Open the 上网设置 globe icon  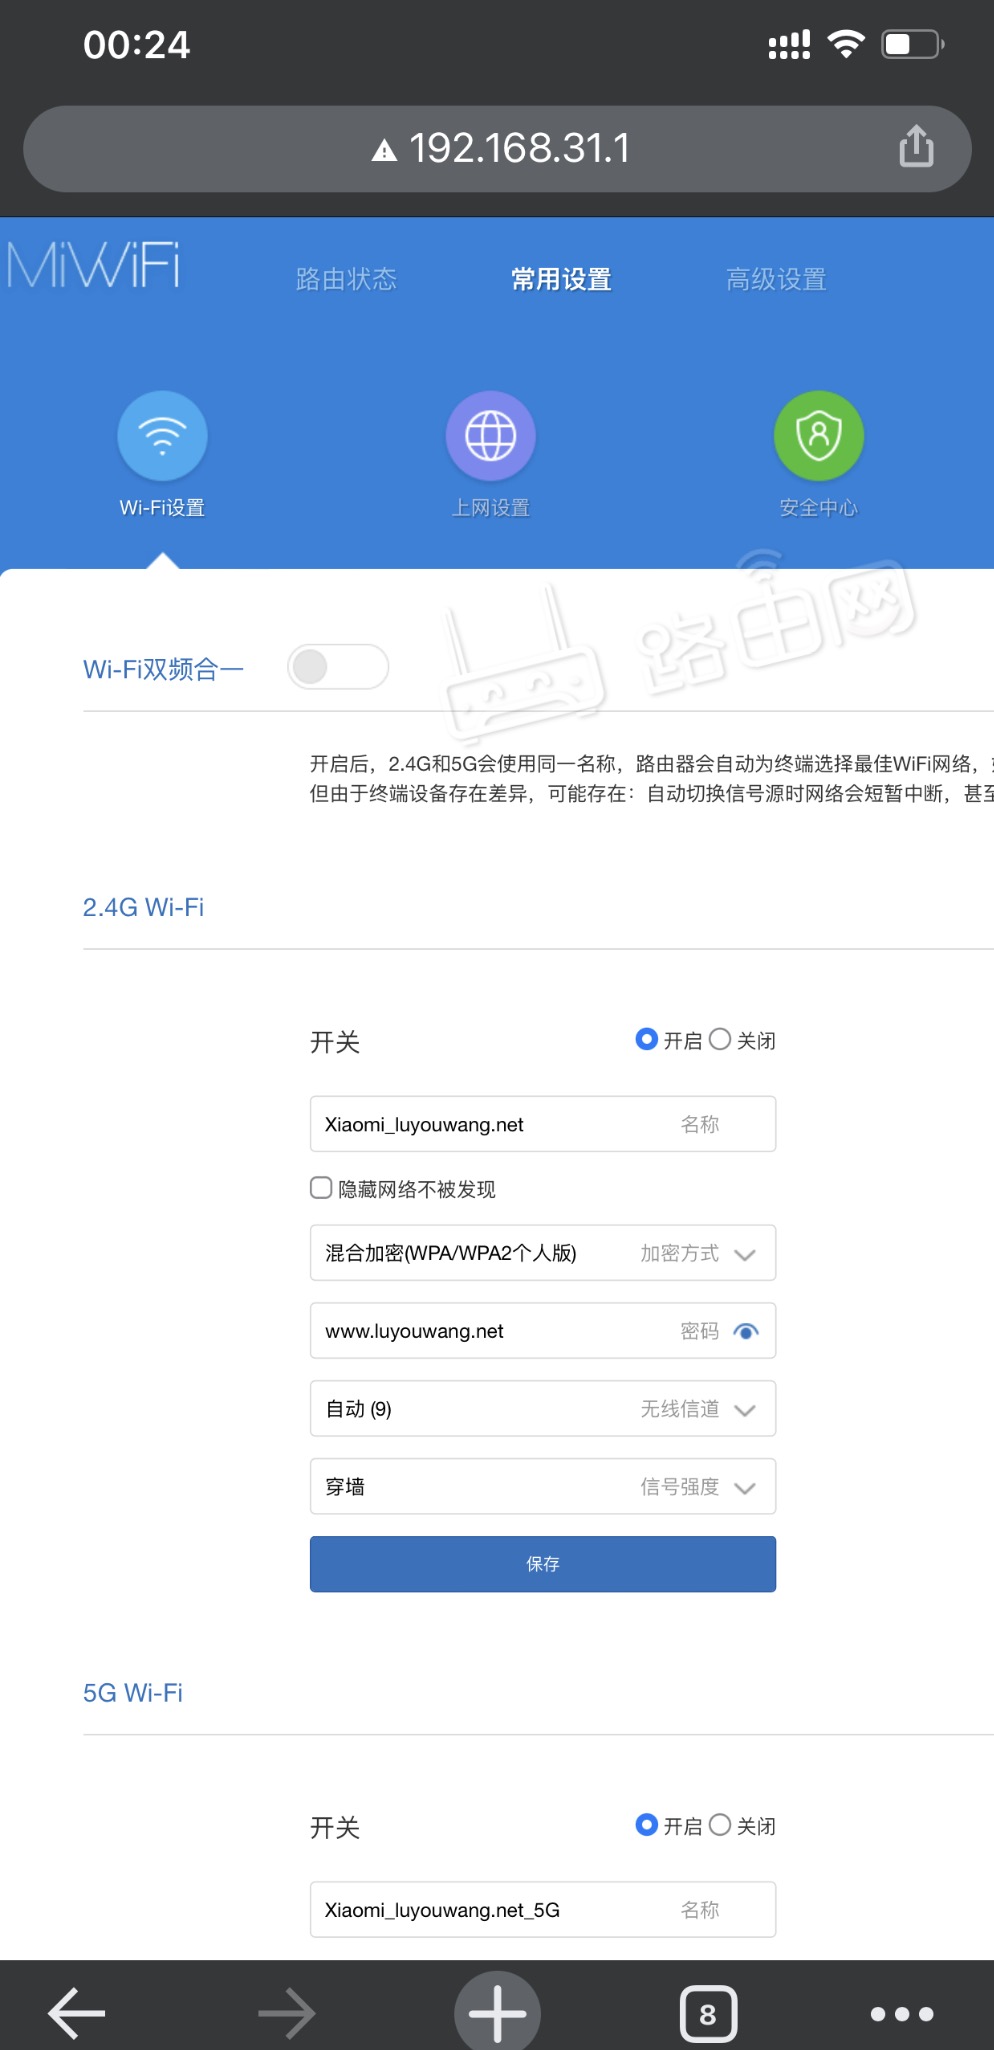coord(490,437)
